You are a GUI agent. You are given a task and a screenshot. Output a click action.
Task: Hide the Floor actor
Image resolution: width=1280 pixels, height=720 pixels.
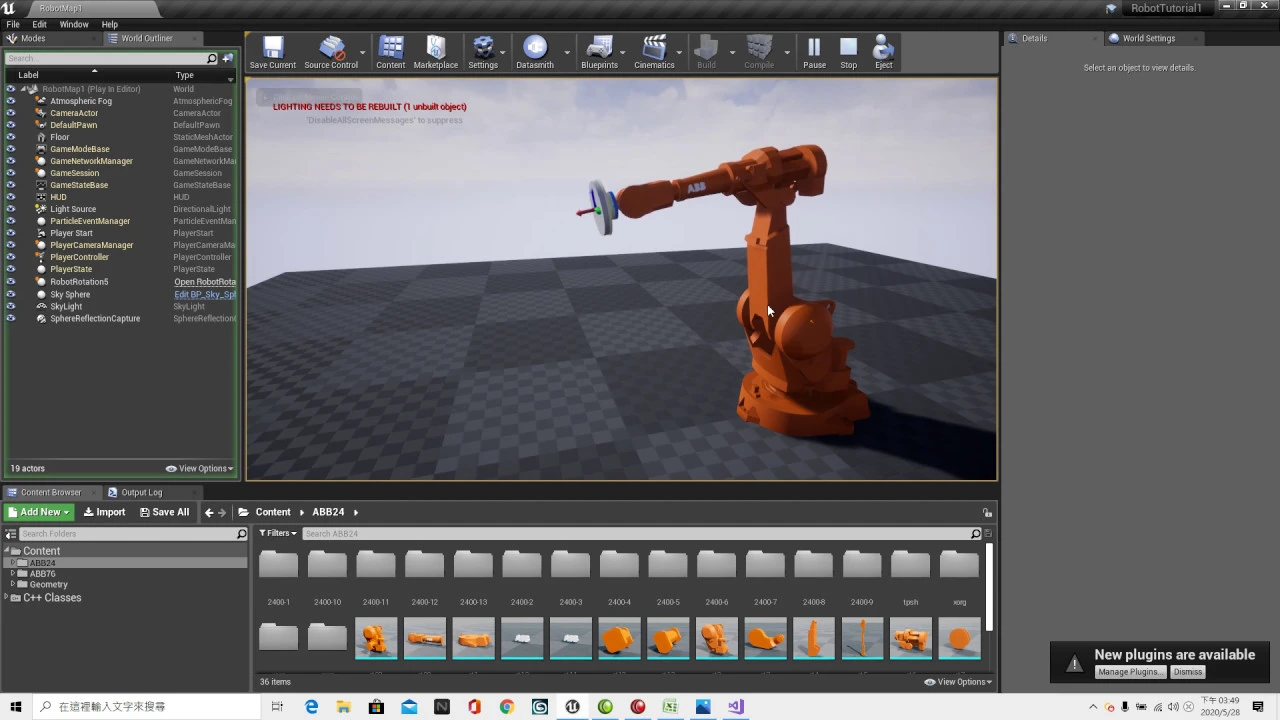pos(11,137)
